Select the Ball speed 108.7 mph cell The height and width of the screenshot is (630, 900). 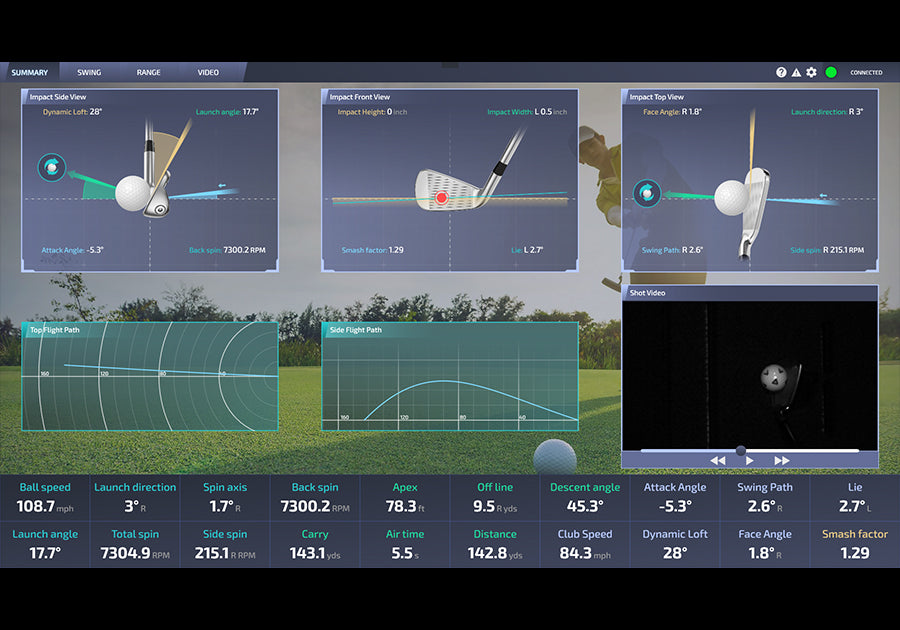click(x=45, y=497)
